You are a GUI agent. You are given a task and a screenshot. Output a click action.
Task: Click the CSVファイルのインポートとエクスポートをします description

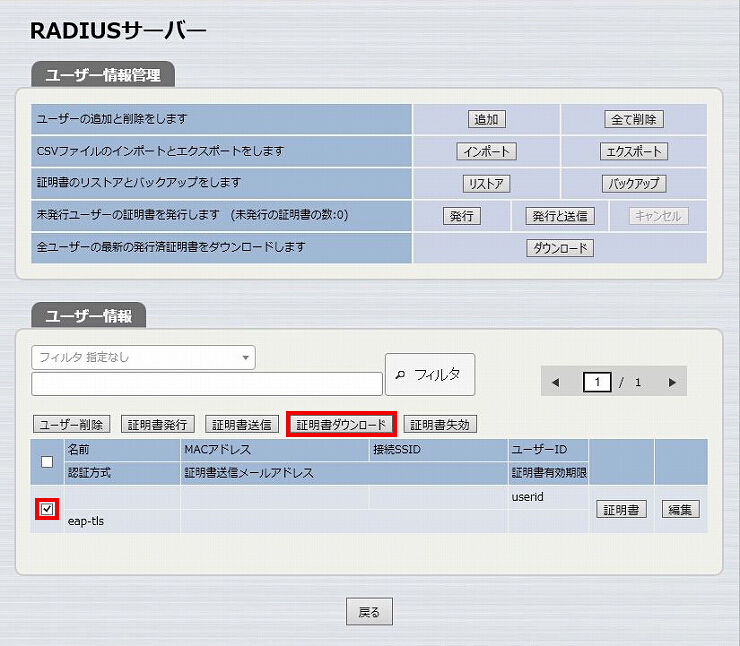tap(160, 151)
